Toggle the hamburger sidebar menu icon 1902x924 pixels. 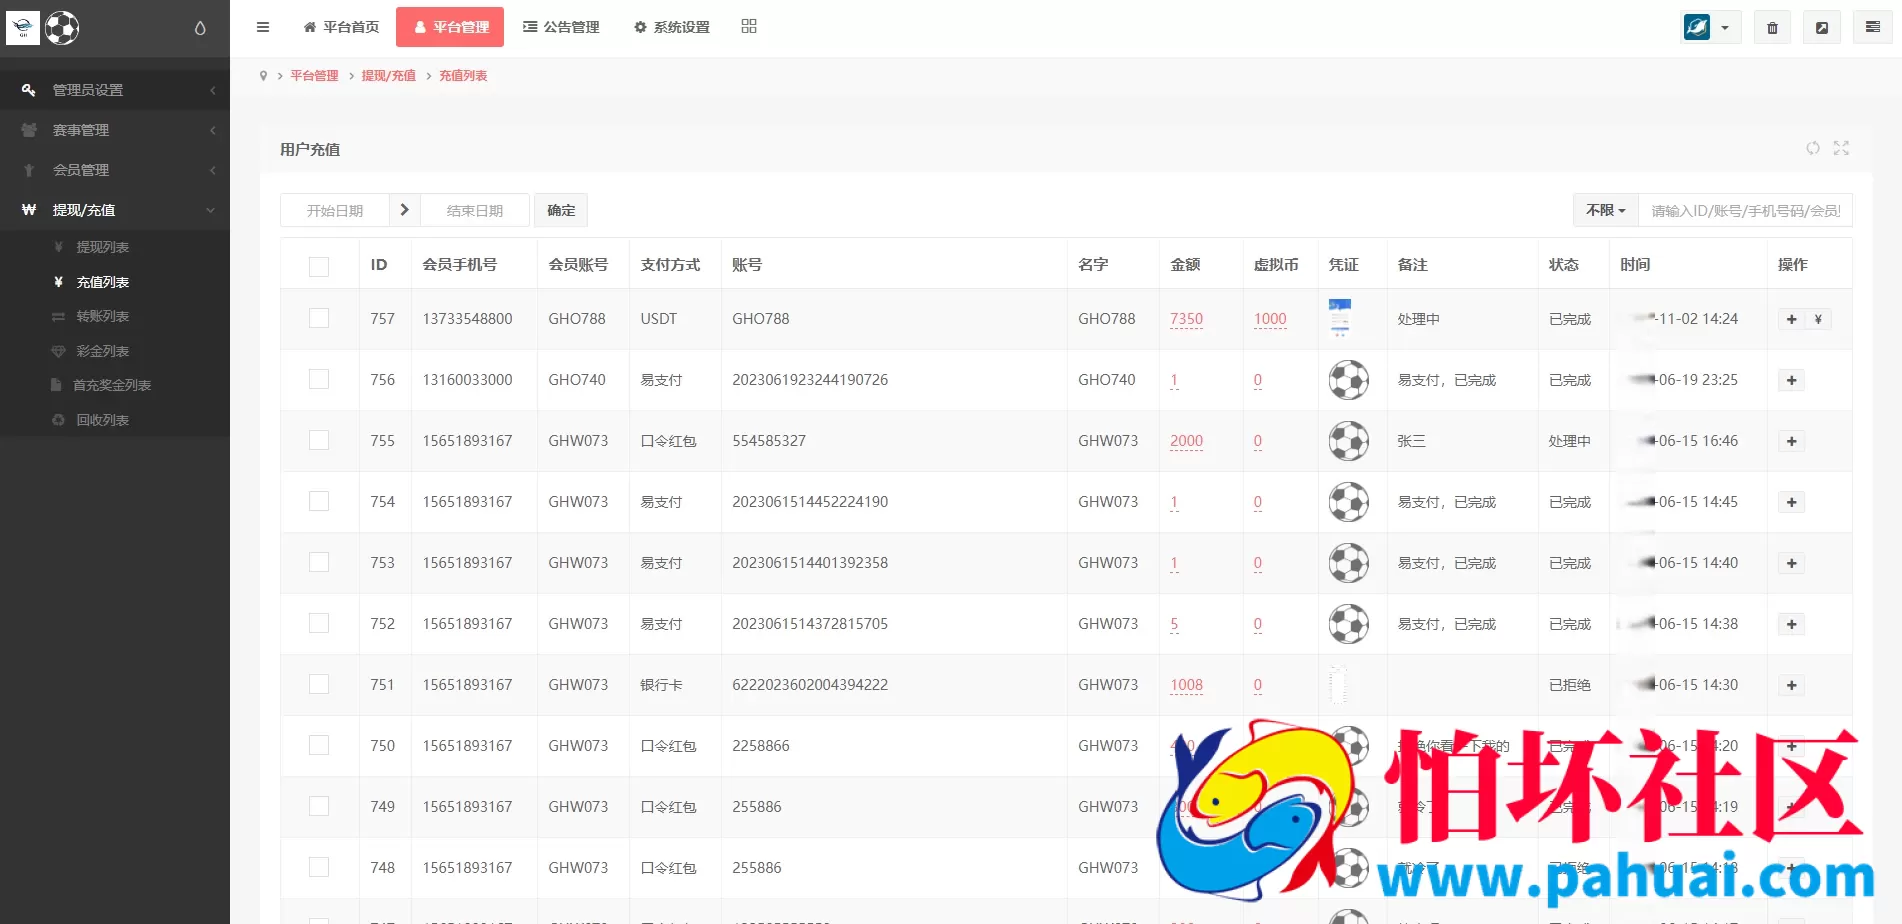pyautogui.click(x=263, y=27)
